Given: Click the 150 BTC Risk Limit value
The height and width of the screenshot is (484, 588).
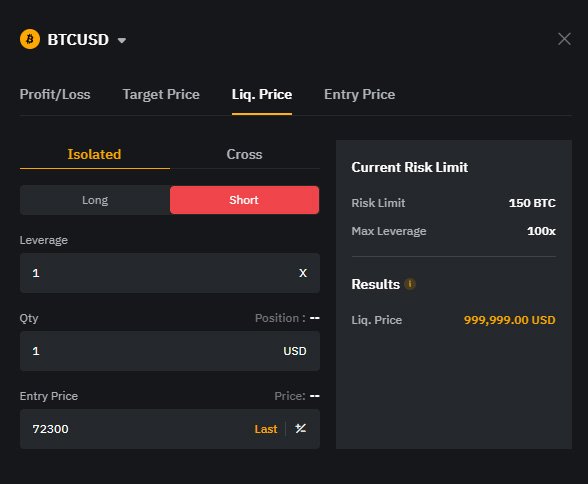Looking at the screenshot, I should point(532,203).
